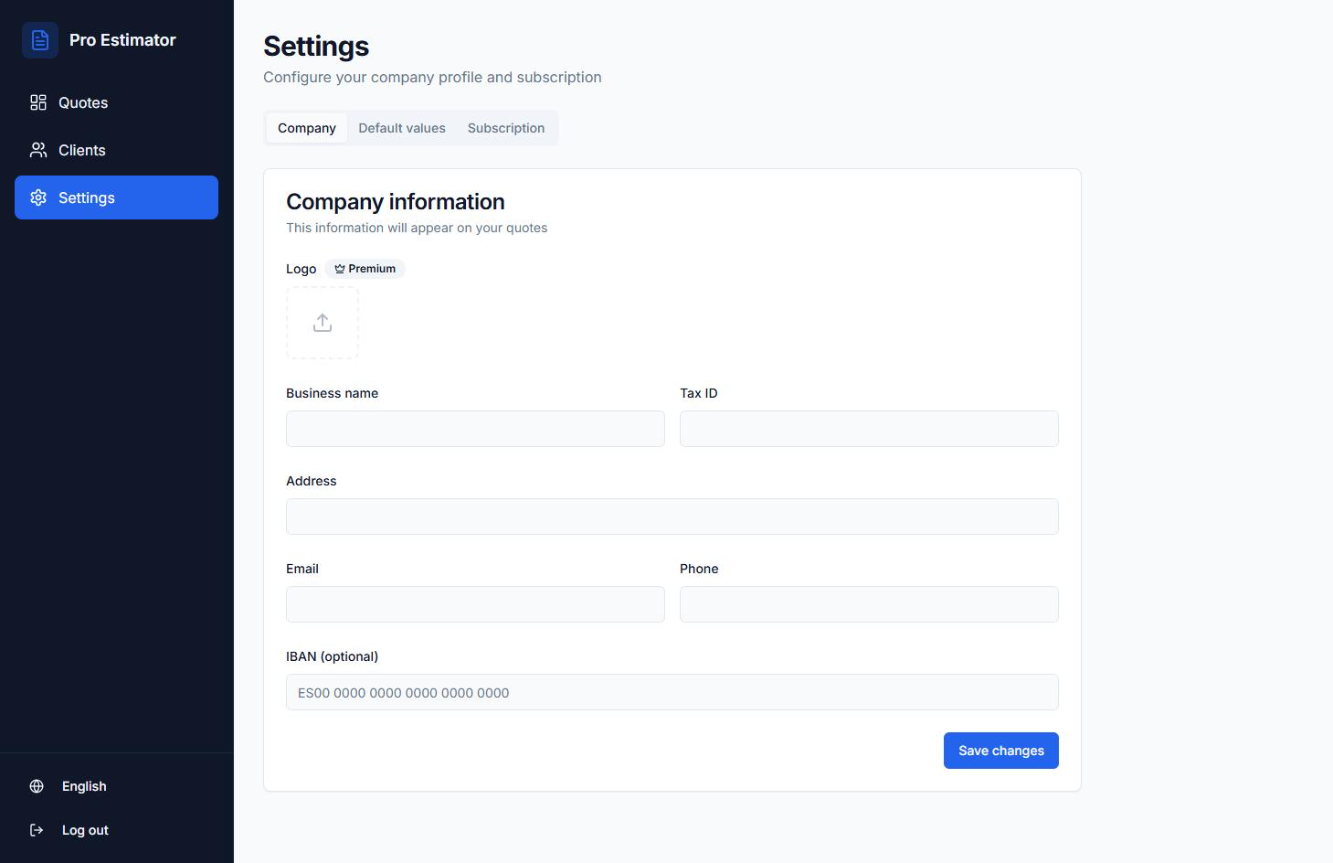The height and width of the screenshot is (863, 1333).
Task: Click the Settings gear icon
Action: click(38, 198)
